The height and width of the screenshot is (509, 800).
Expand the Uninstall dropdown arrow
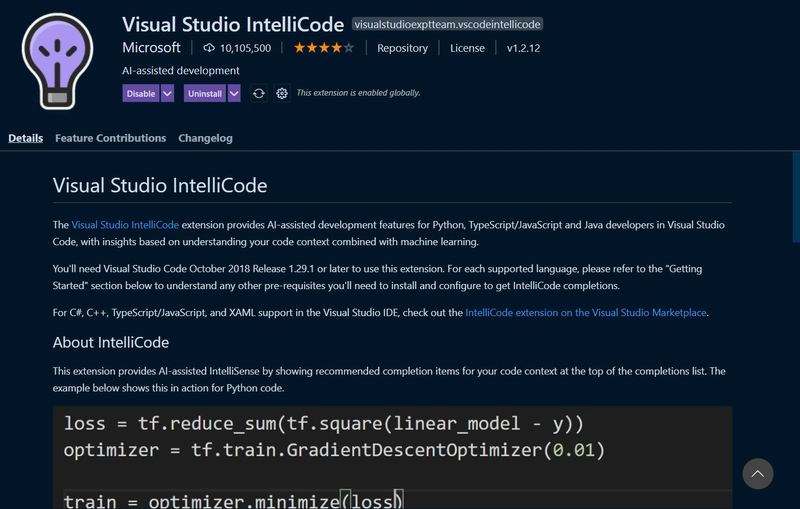tap(234, 93)
